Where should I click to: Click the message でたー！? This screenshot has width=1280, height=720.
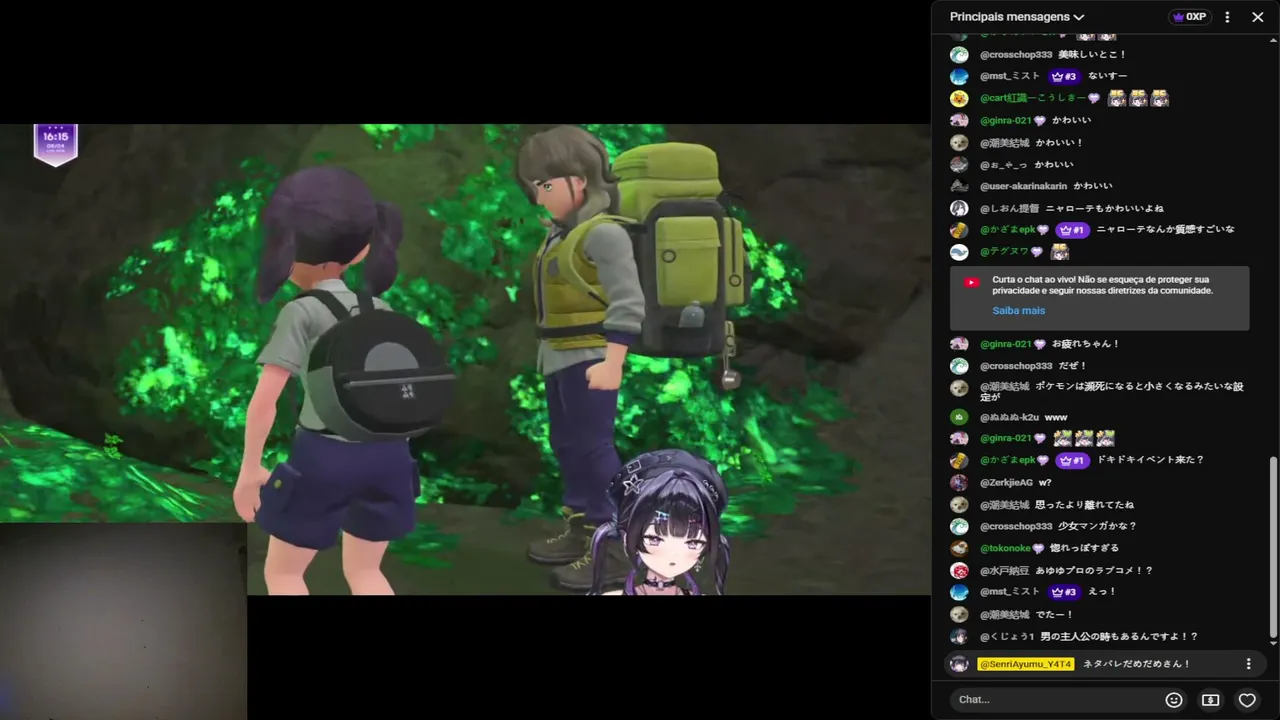pyautogui.click(x=1055, y=615)
